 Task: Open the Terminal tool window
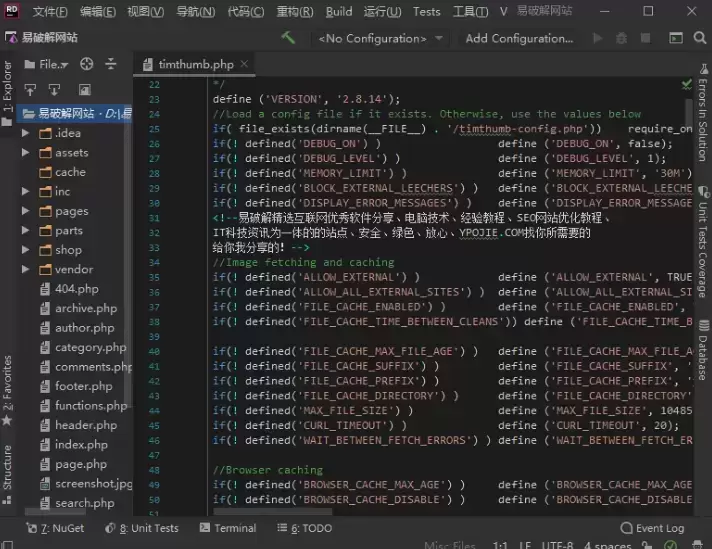click(x=228, y=528)
